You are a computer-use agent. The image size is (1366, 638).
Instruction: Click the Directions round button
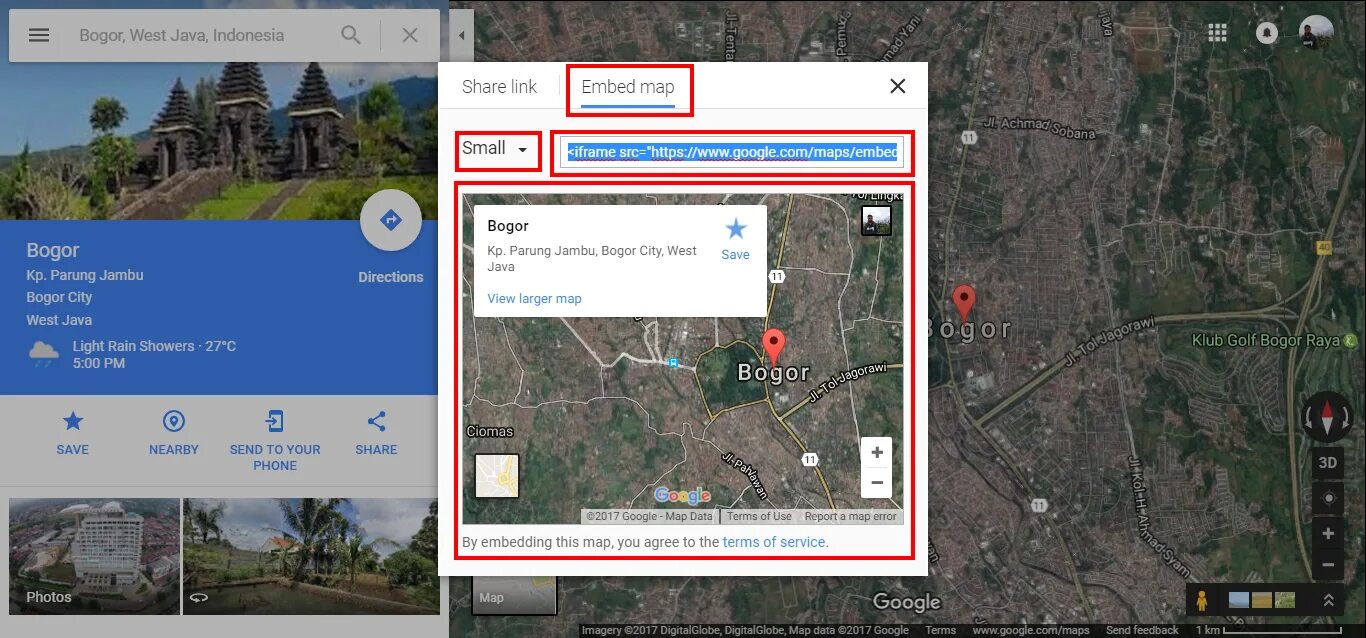point(391,220)
